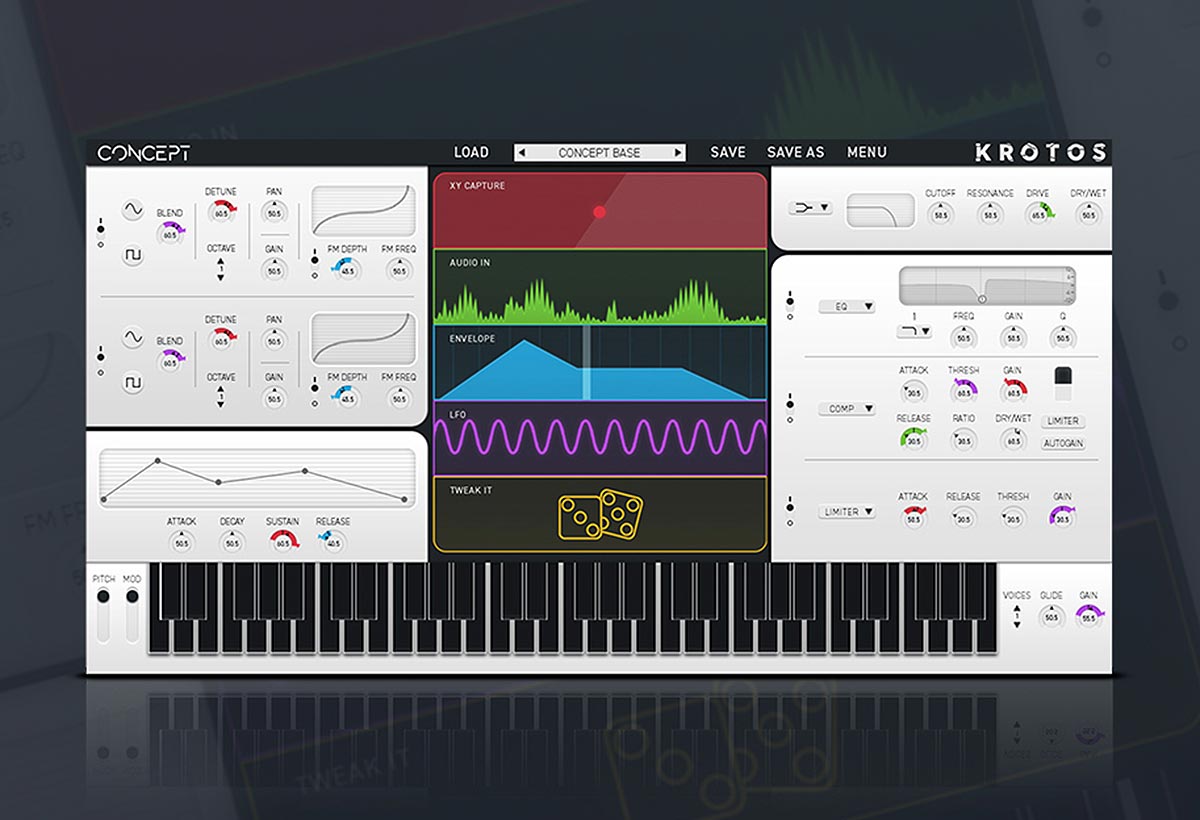Viewport: 1200px width, 820px height.
Task: Click the compressor RATIO knob
Action: [963, 439]
